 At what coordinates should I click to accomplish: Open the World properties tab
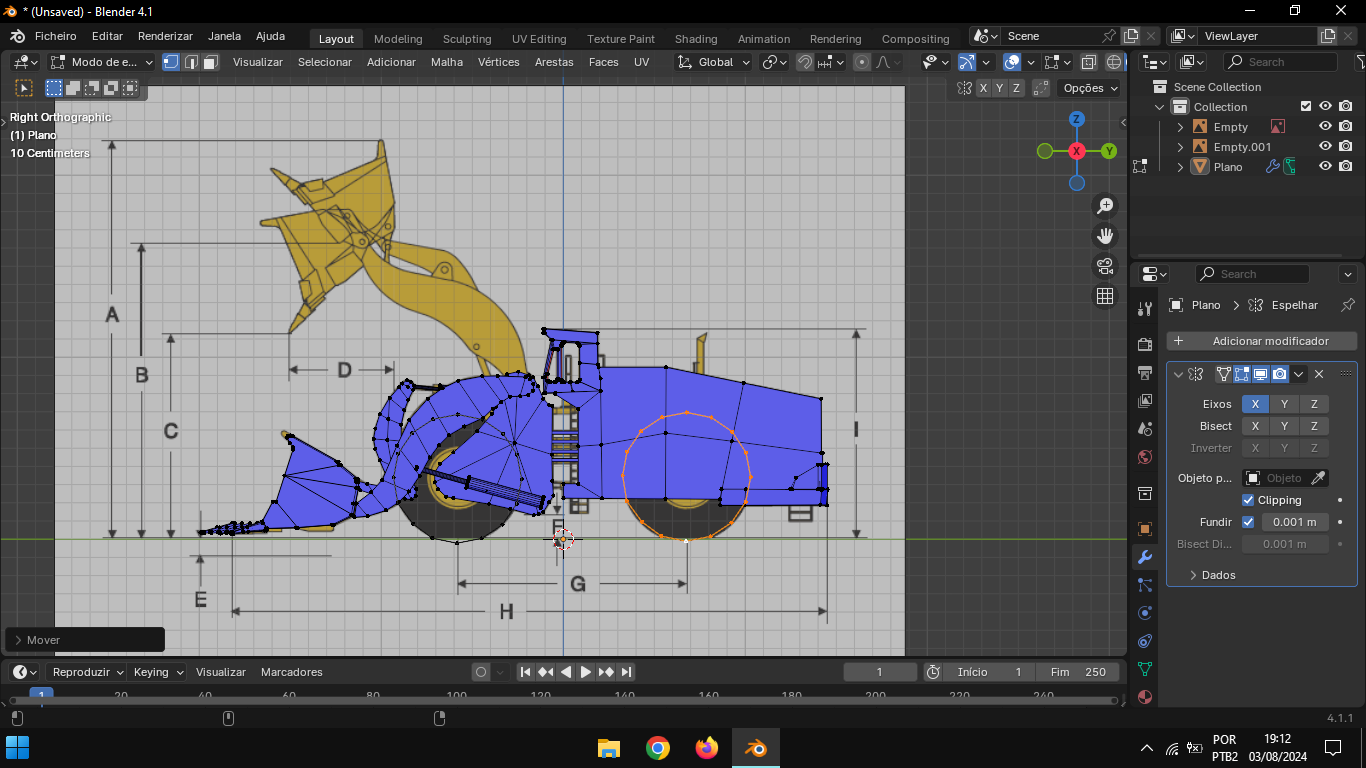pos(1145,457)
